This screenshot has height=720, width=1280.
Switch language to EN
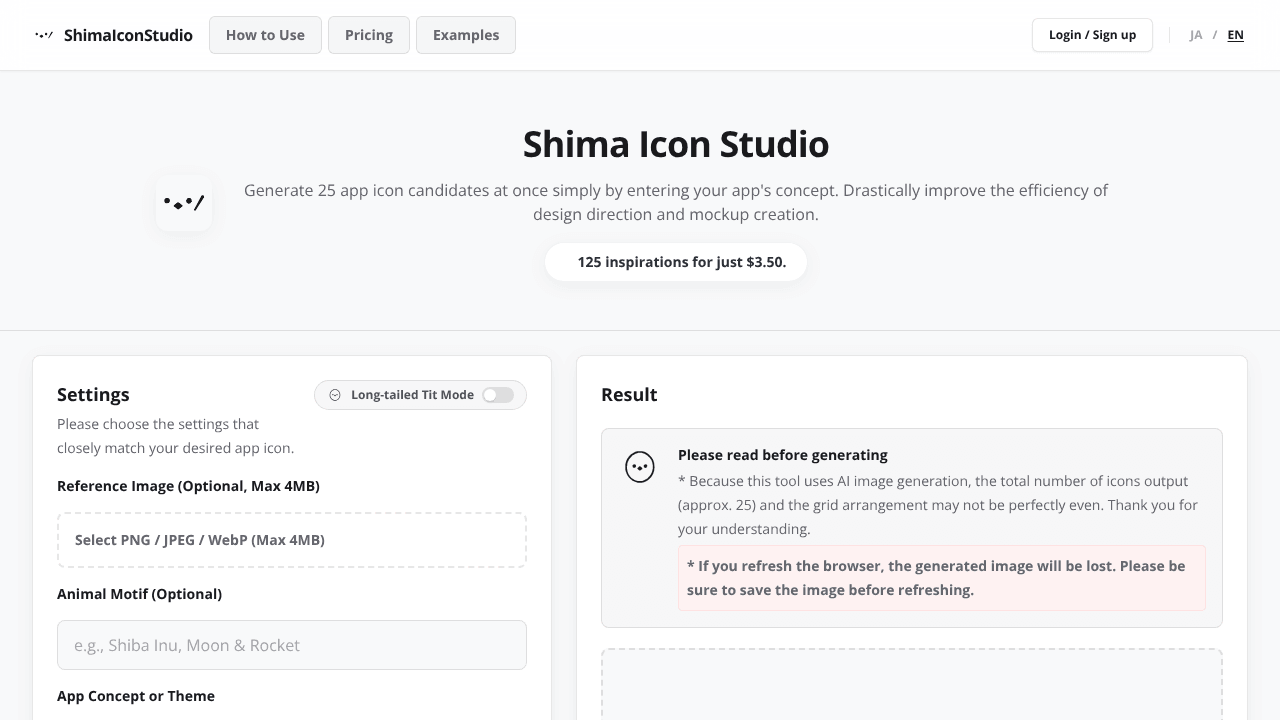[1236, 35]
